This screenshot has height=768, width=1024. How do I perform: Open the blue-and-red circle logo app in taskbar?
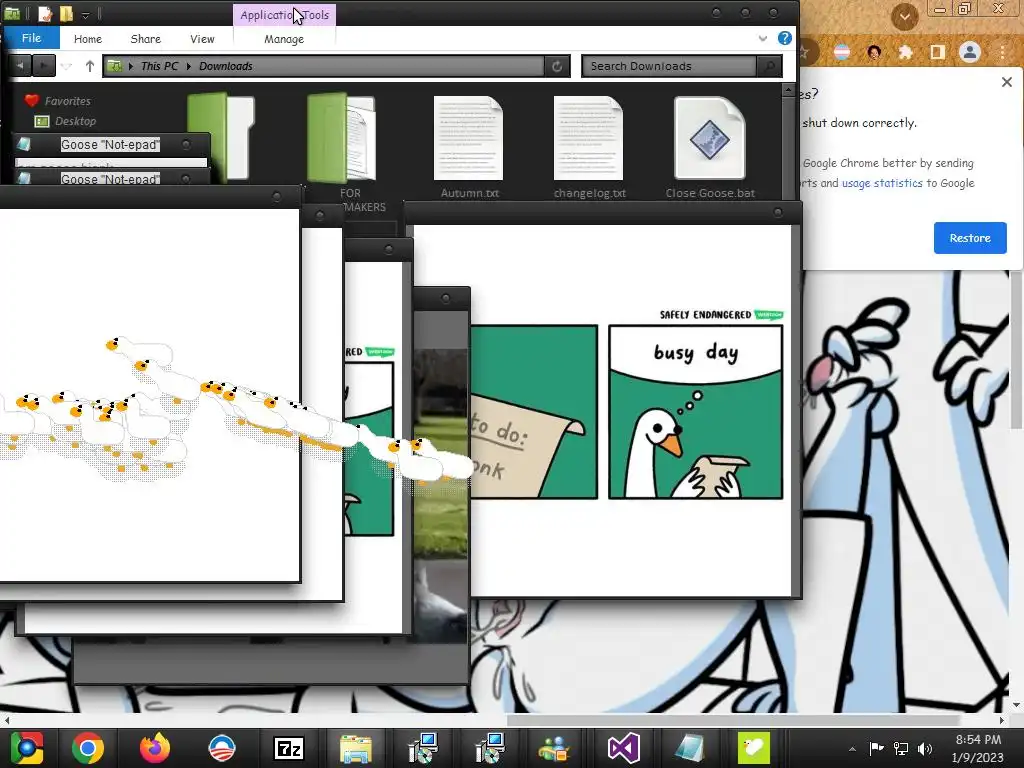pyautogui.click(x=221, y=748)
